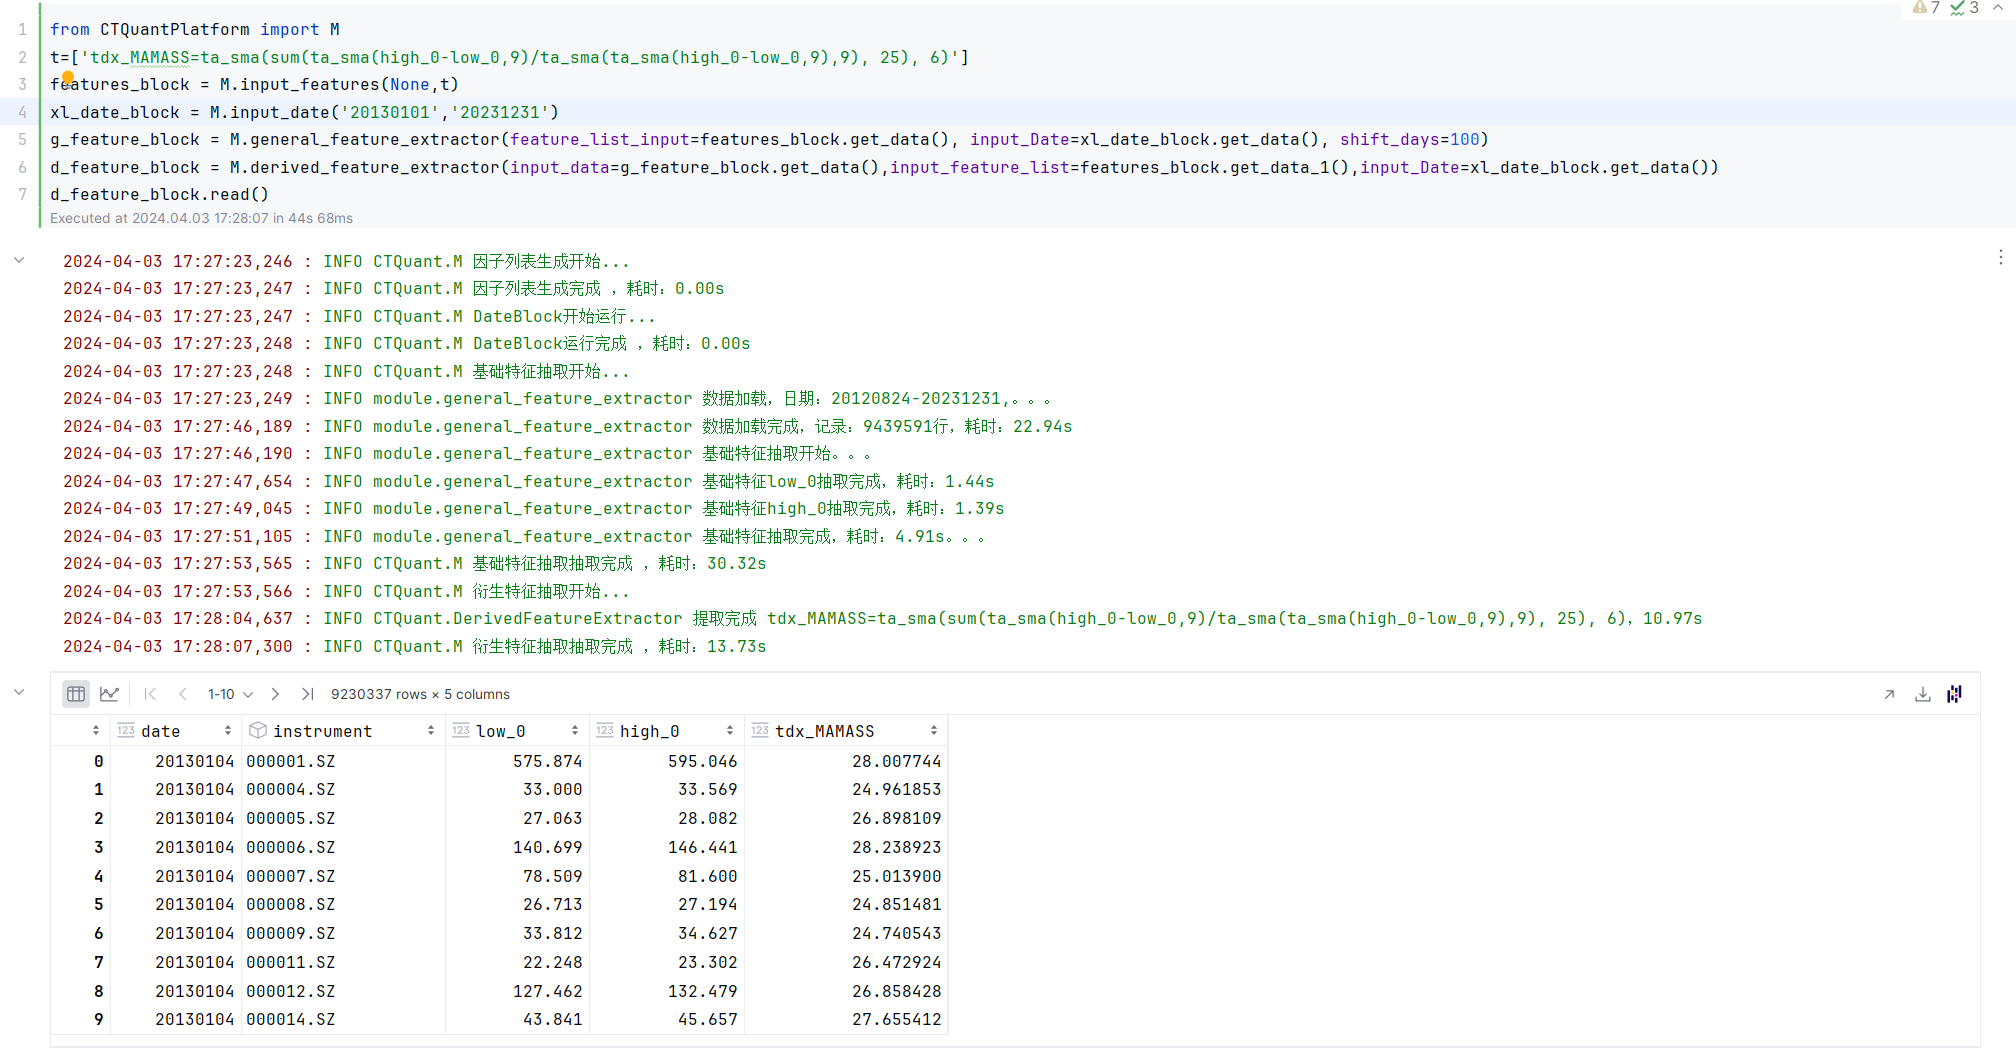Open dataframe in new tab arrow

click(1889, 694)
